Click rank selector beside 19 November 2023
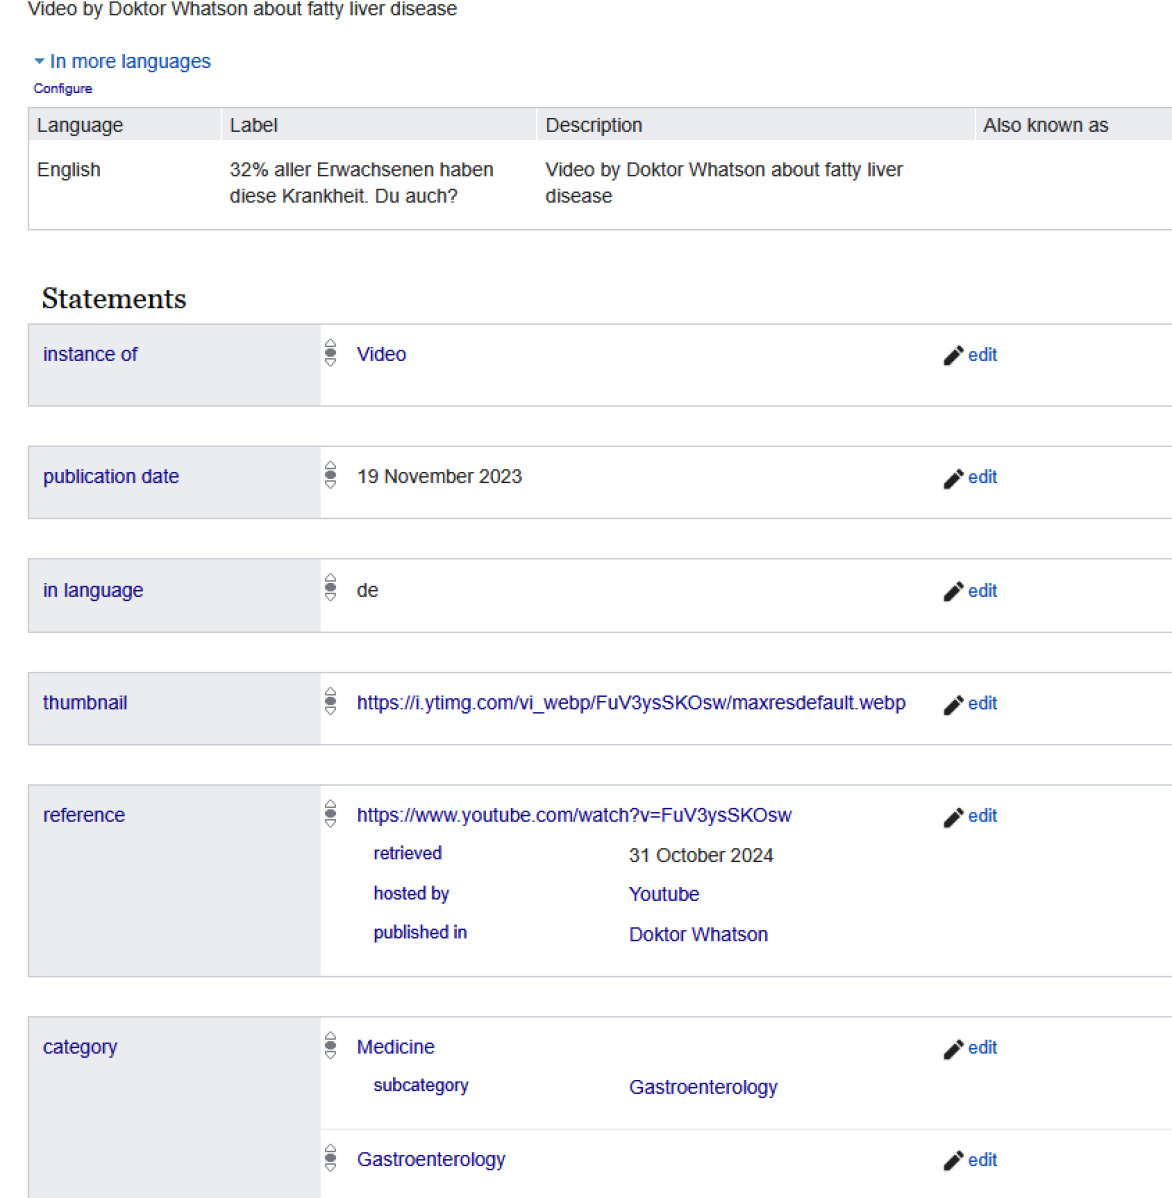Image resolution: width=1172 pixels, height=1198 pixels. (x=331, y=475)
